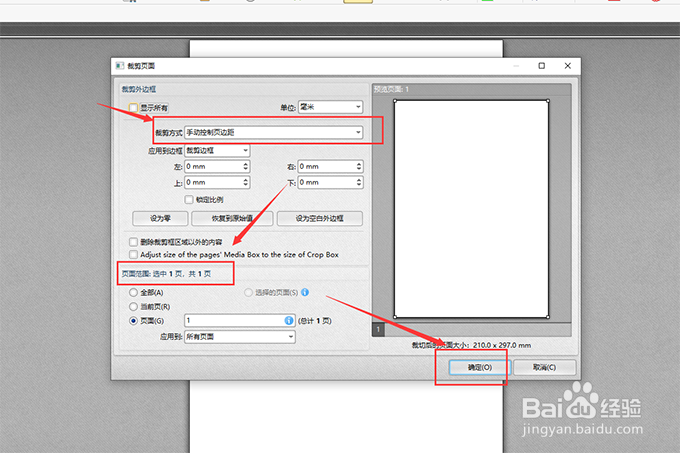The width and height of the screenshot is (680, 453).
Task: Click the 裁切后的页面大小 210.0 x 297.0 mm text
Action: tap(471, 345)
